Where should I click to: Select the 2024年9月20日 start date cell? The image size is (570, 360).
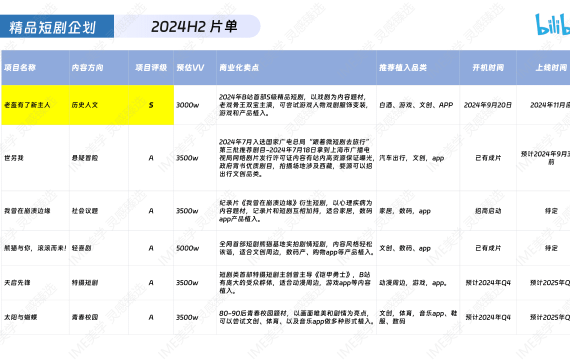(487, 105)
